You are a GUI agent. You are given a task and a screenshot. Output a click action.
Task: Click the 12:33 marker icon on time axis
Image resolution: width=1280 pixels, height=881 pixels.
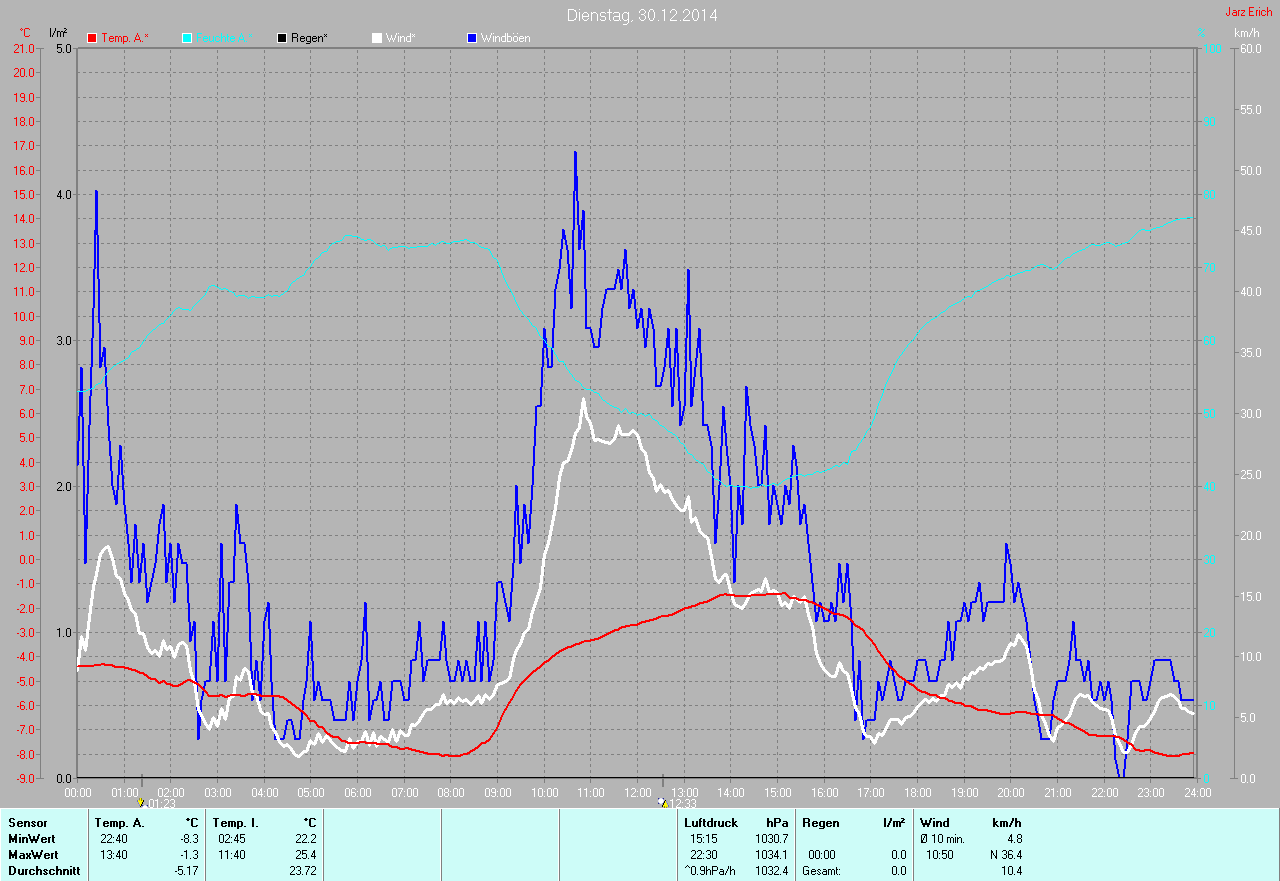point(662,802)
